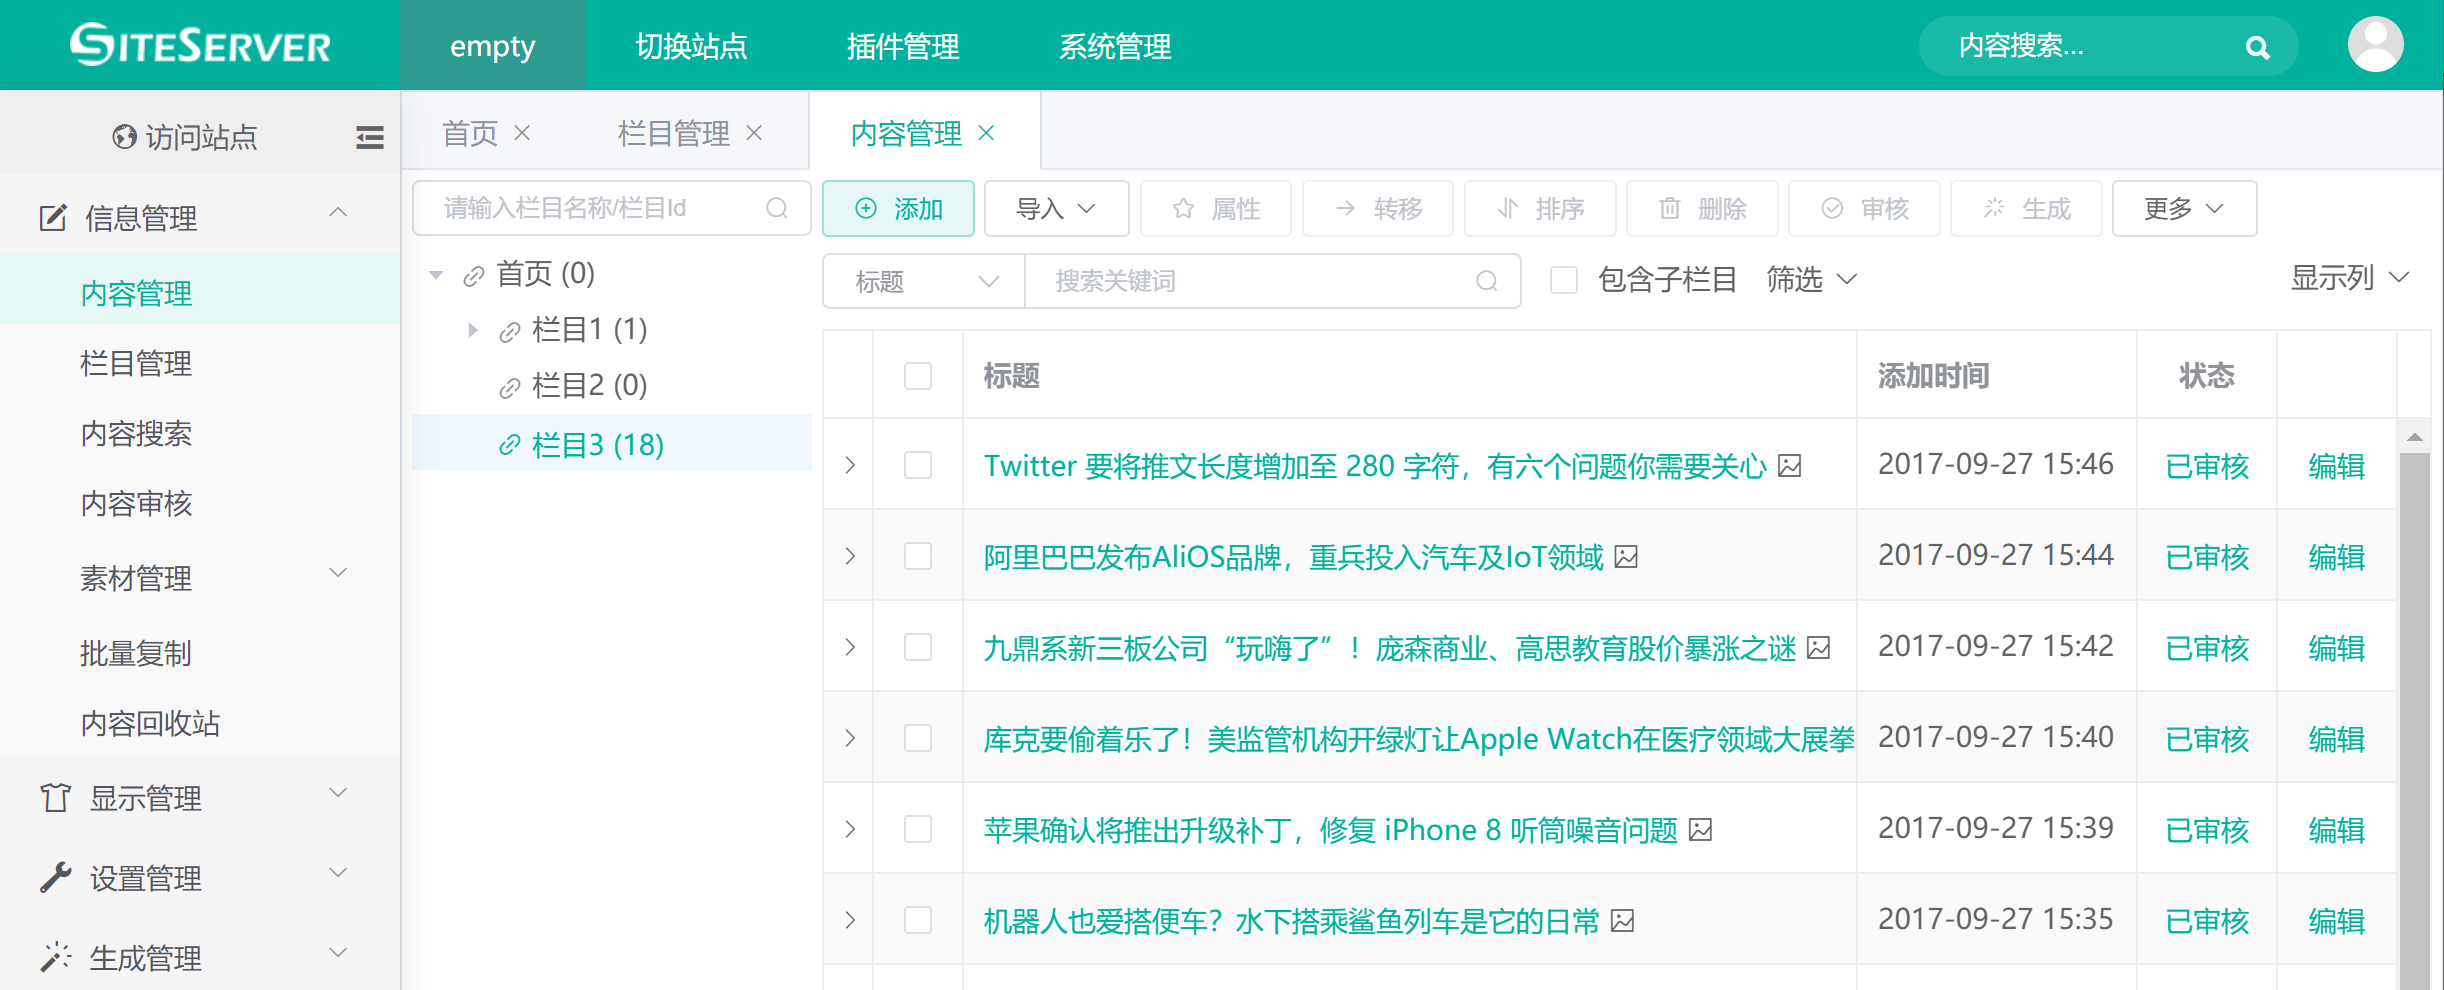Viewport: 2444px width, 990px height.
Task: Click 编辑 for the iPhone 8 article
Action: (2336, 830)
